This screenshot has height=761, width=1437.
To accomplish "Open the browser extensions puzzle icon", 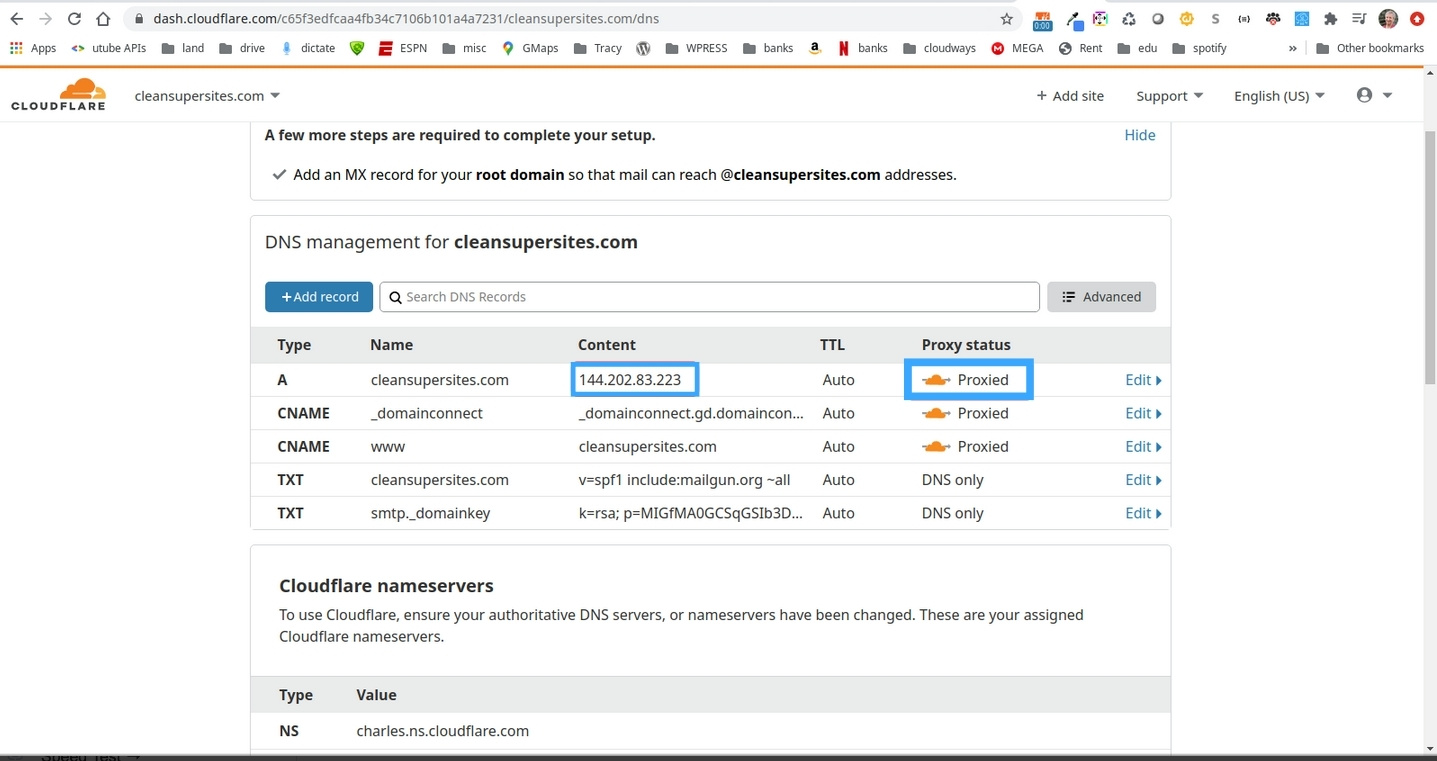I will click(1330, 19).
